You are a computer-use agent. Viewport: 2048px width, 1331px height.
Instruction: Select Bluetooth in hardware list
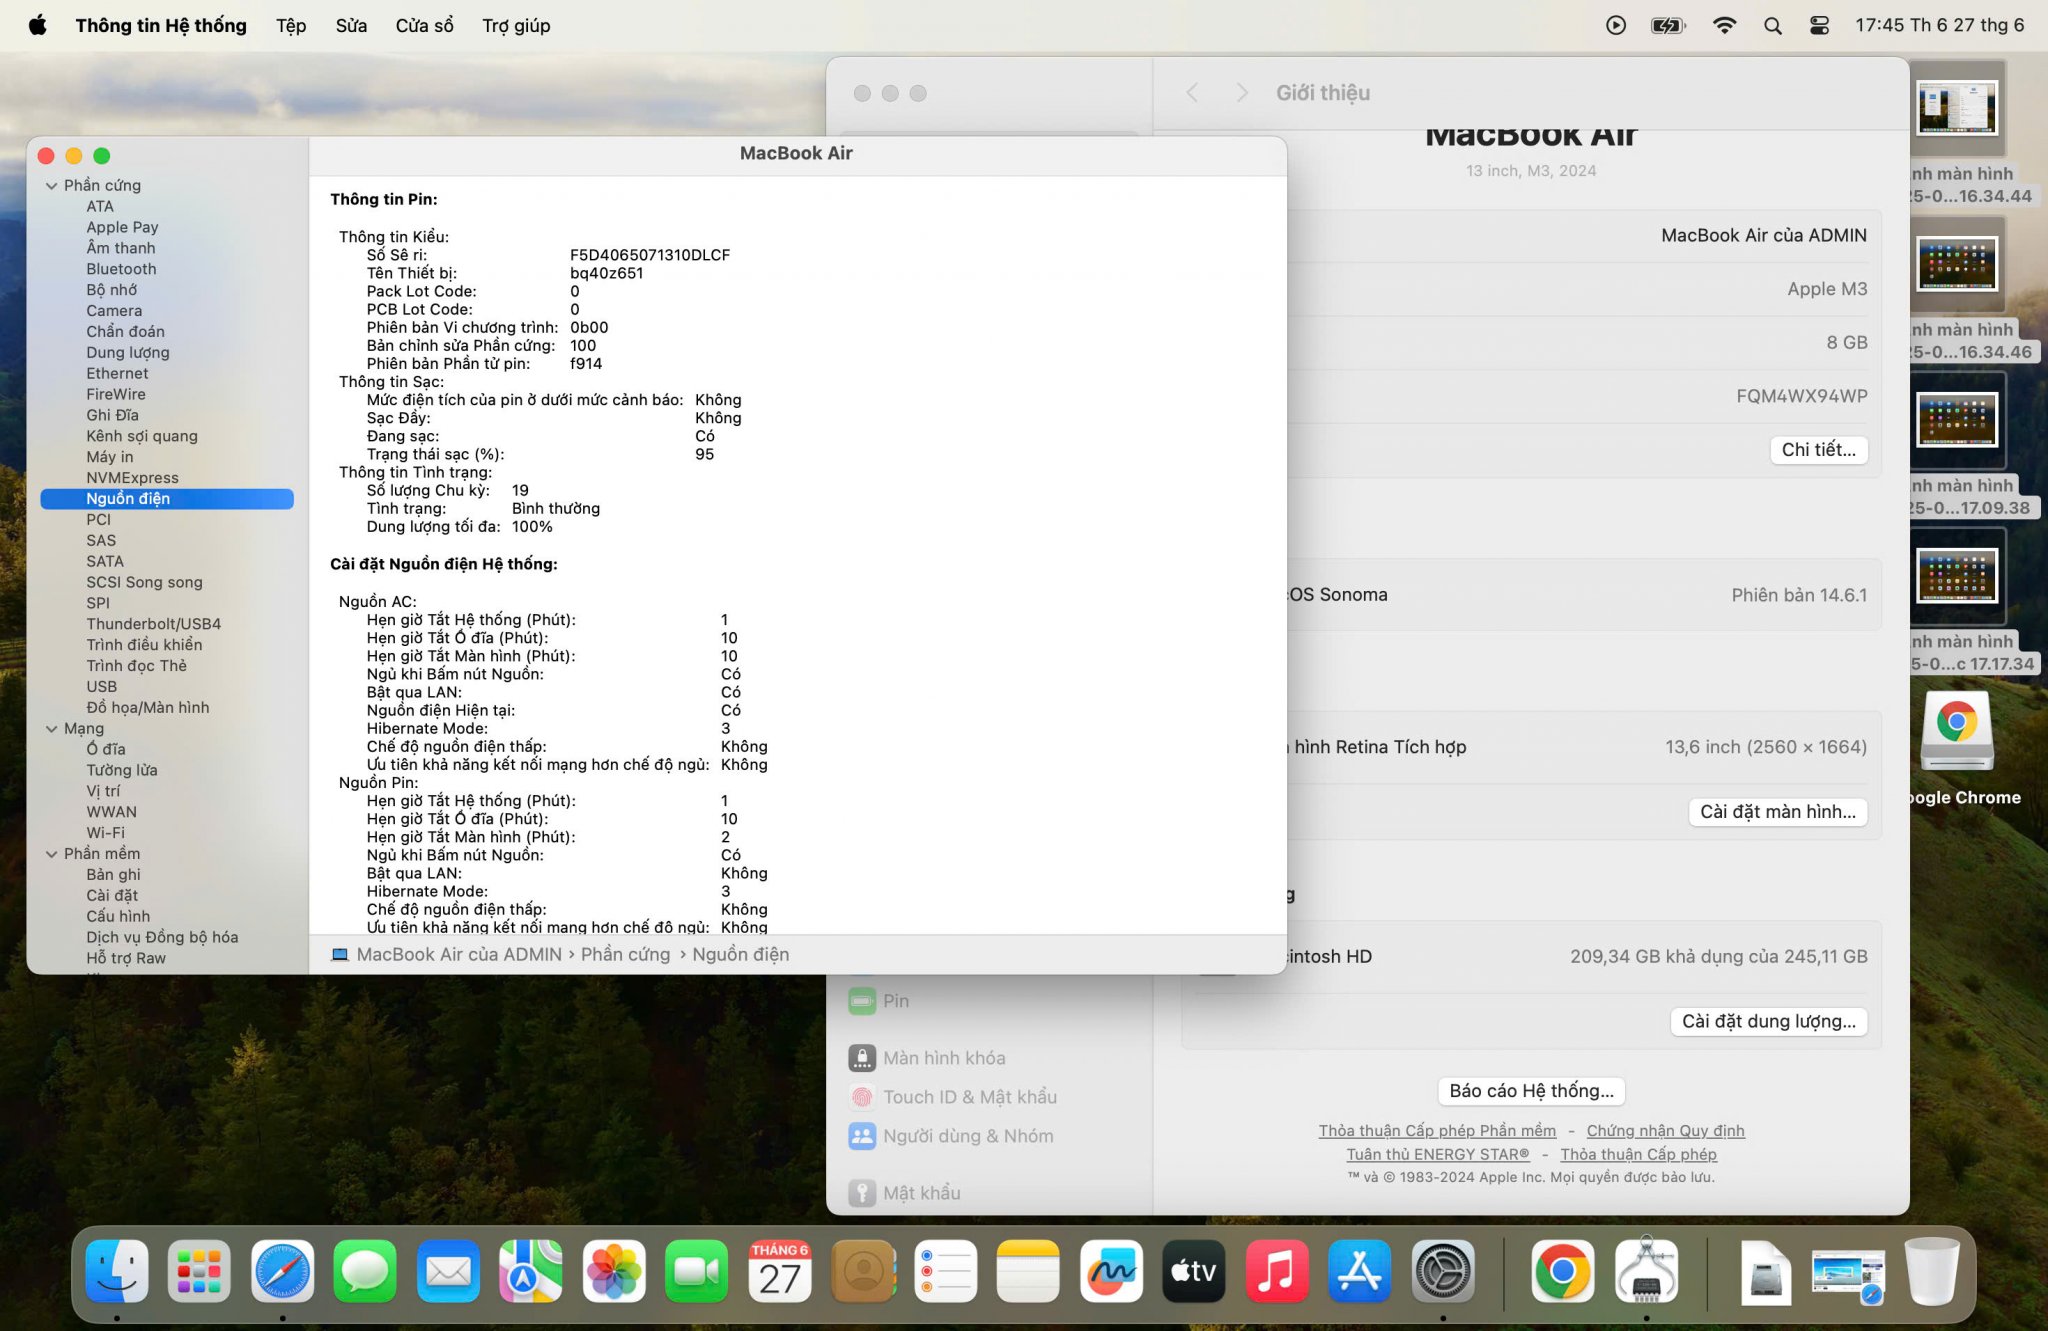tap(121, 269)
